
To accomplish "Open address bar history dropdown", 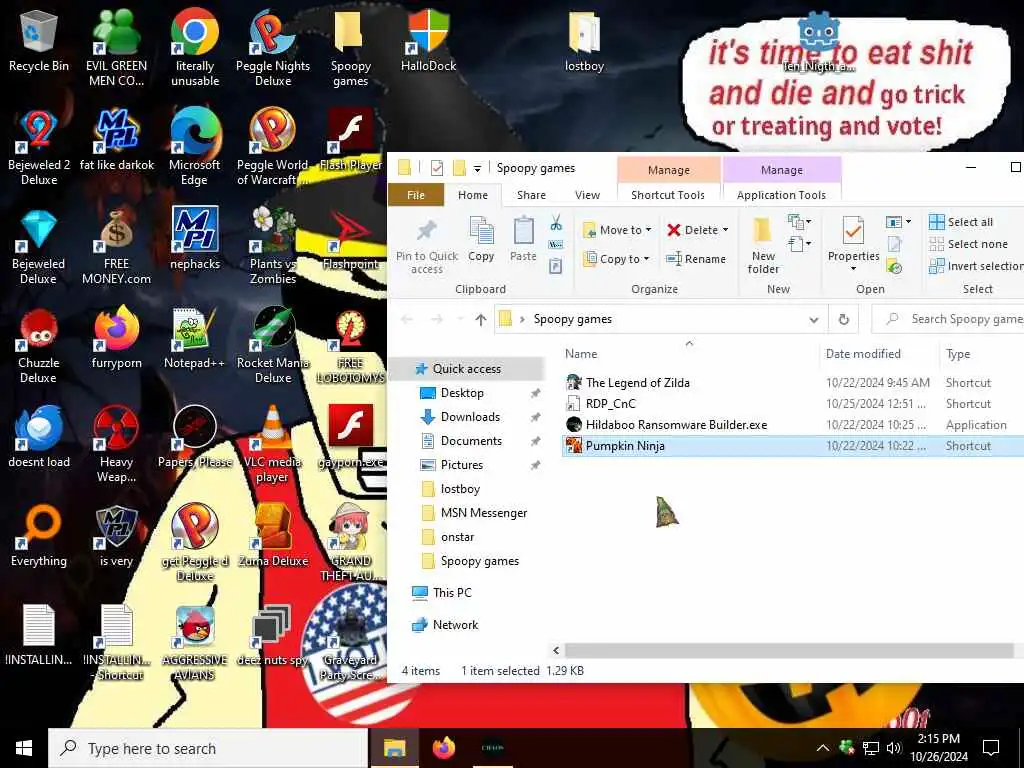I will click(x=814, y=319).
